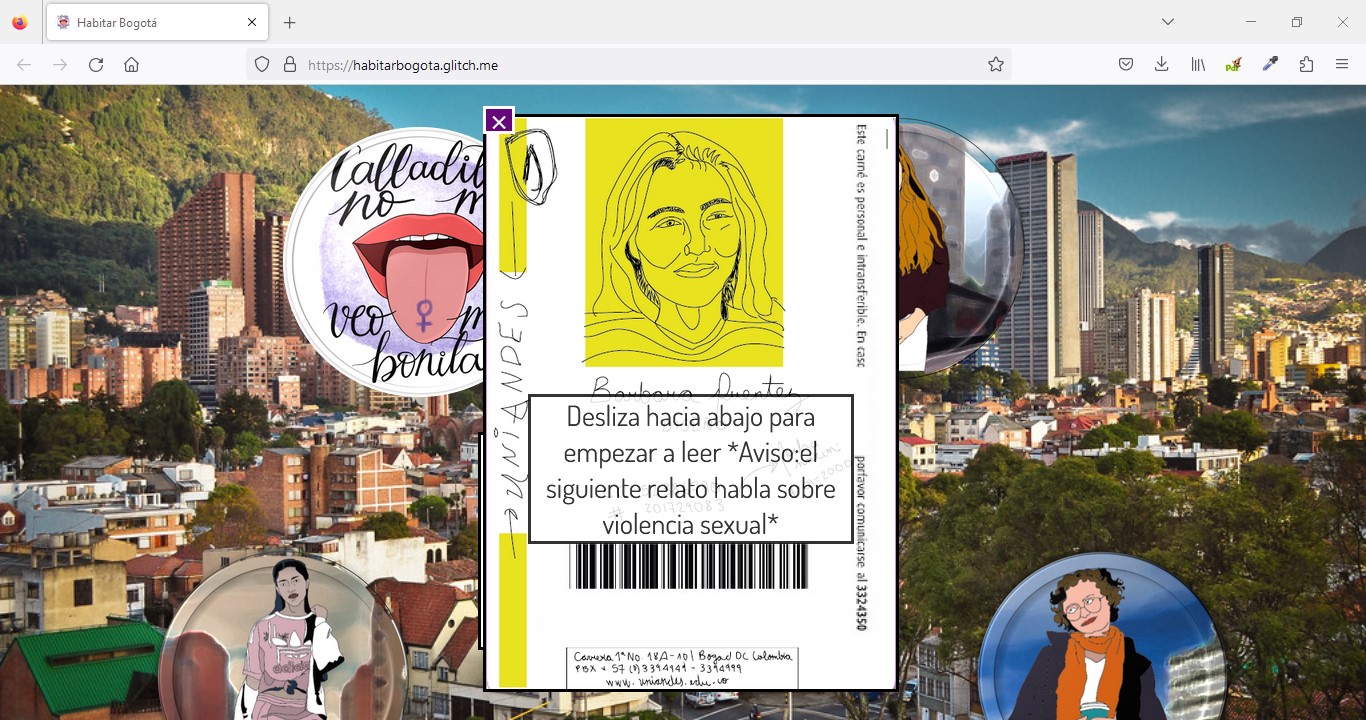Activate the eyedropper toolbar icon

1270,65
